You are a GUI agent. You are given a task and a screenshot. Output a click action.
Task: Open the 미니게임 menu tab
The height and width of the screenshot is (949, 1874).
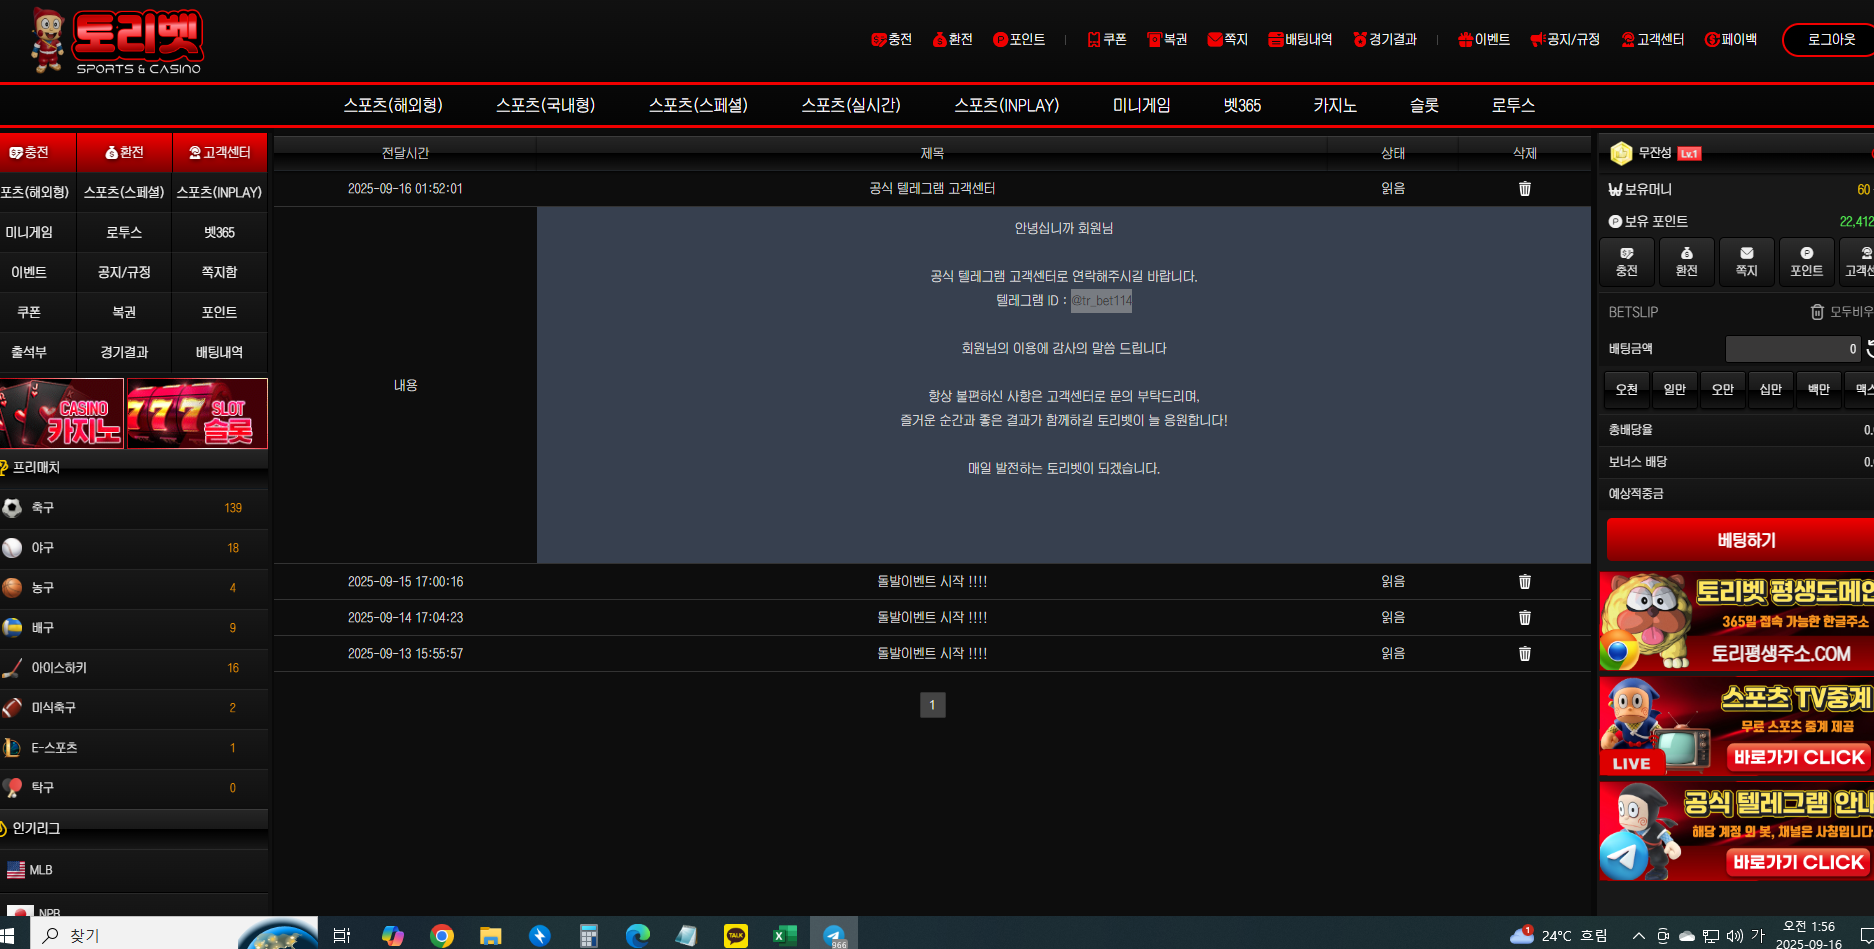pos(1141,105)
